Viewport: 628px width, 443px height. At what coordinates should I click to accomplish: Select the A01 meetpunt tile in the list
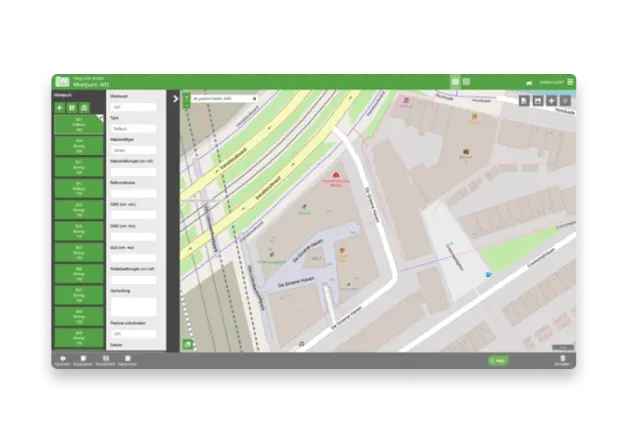(x=79, y=125)
